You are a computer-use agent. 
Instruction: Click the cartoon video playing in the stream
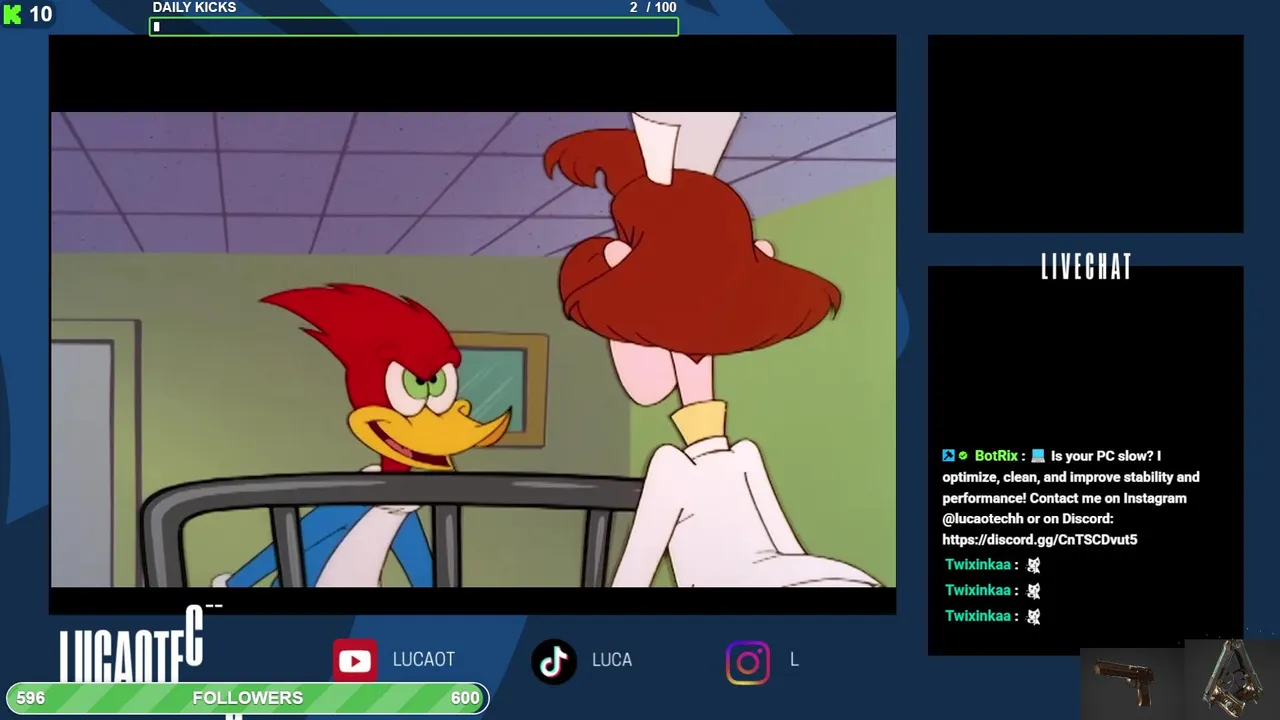click(x=473, y=349)
